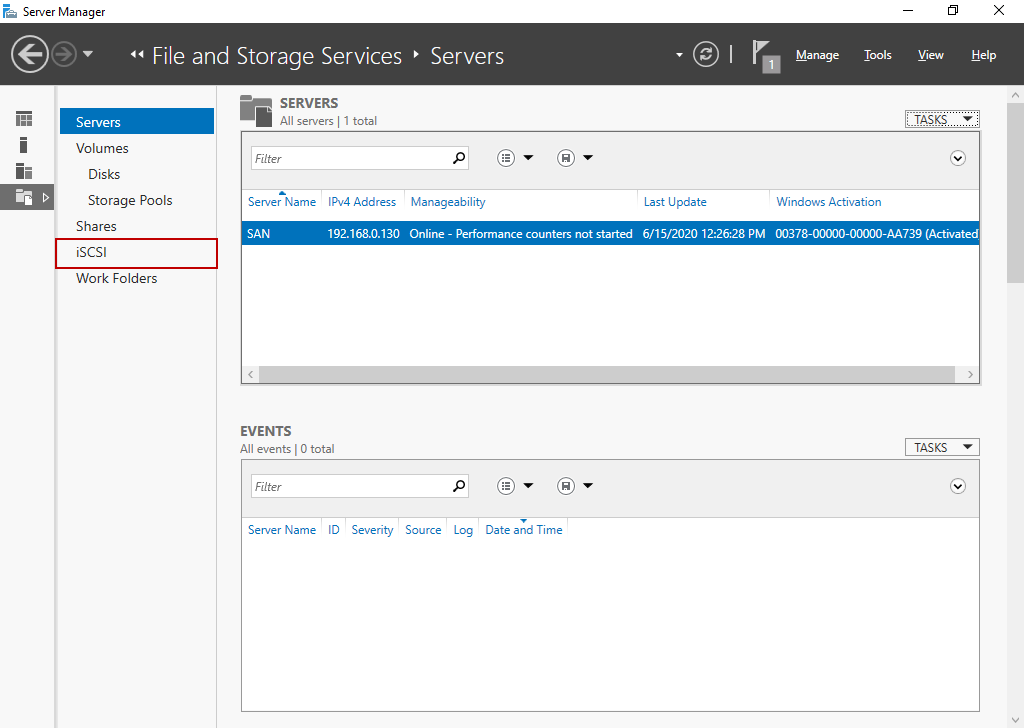
Task: Open saved queries dropdown in Events
Action: (x=575, y=486)
